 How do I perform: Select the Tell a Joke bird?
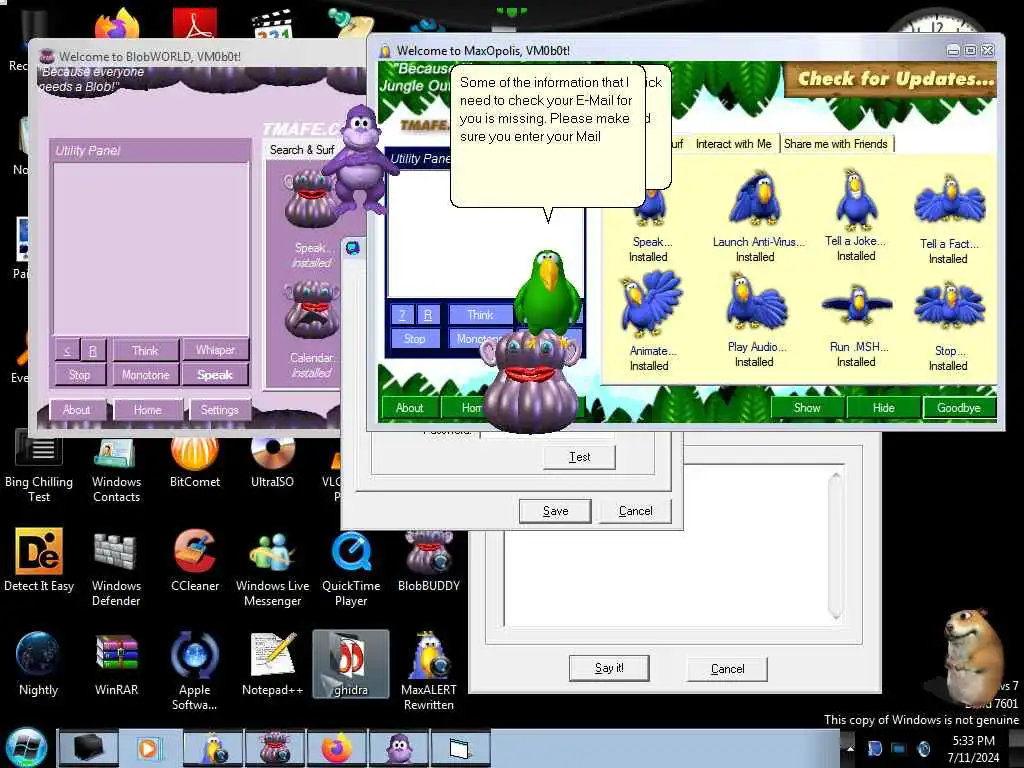tap(856, 199)
